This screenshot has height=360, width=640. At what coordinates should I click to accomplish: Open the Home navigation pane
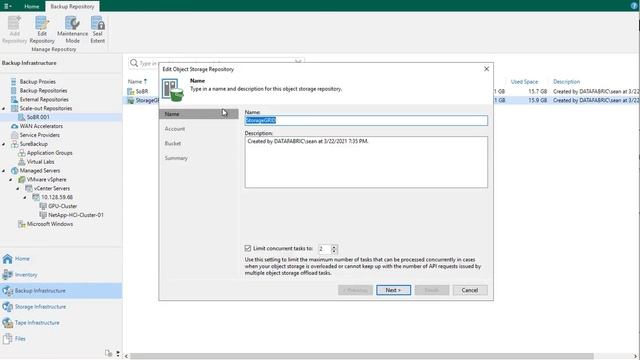pyautogui.click(x=61, y=259)
